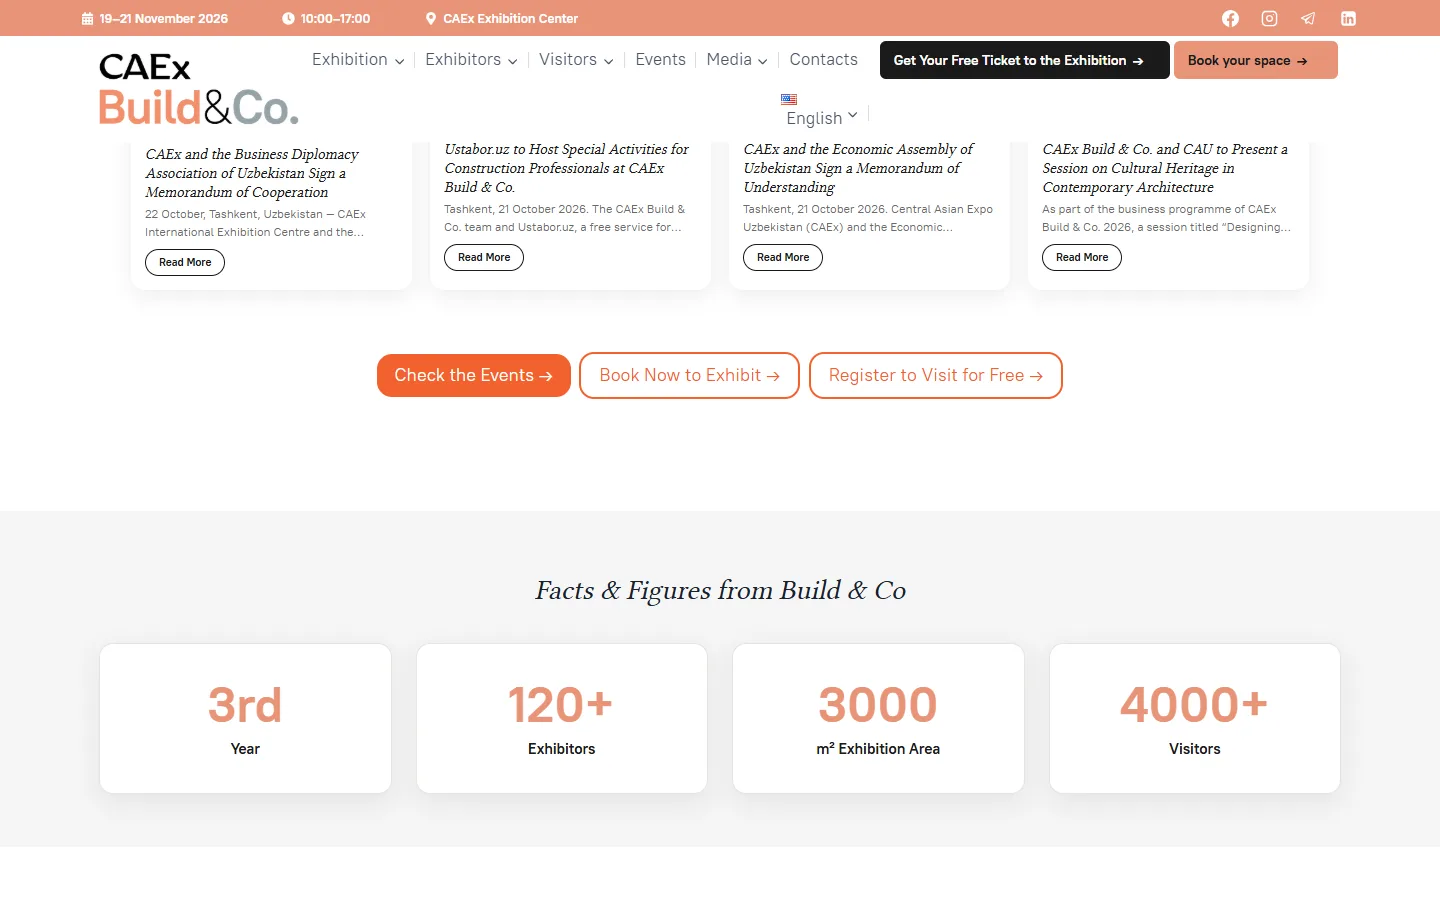
Task: Read More on Cultural Heritage session article
Action: click(x=1082, y=258)
